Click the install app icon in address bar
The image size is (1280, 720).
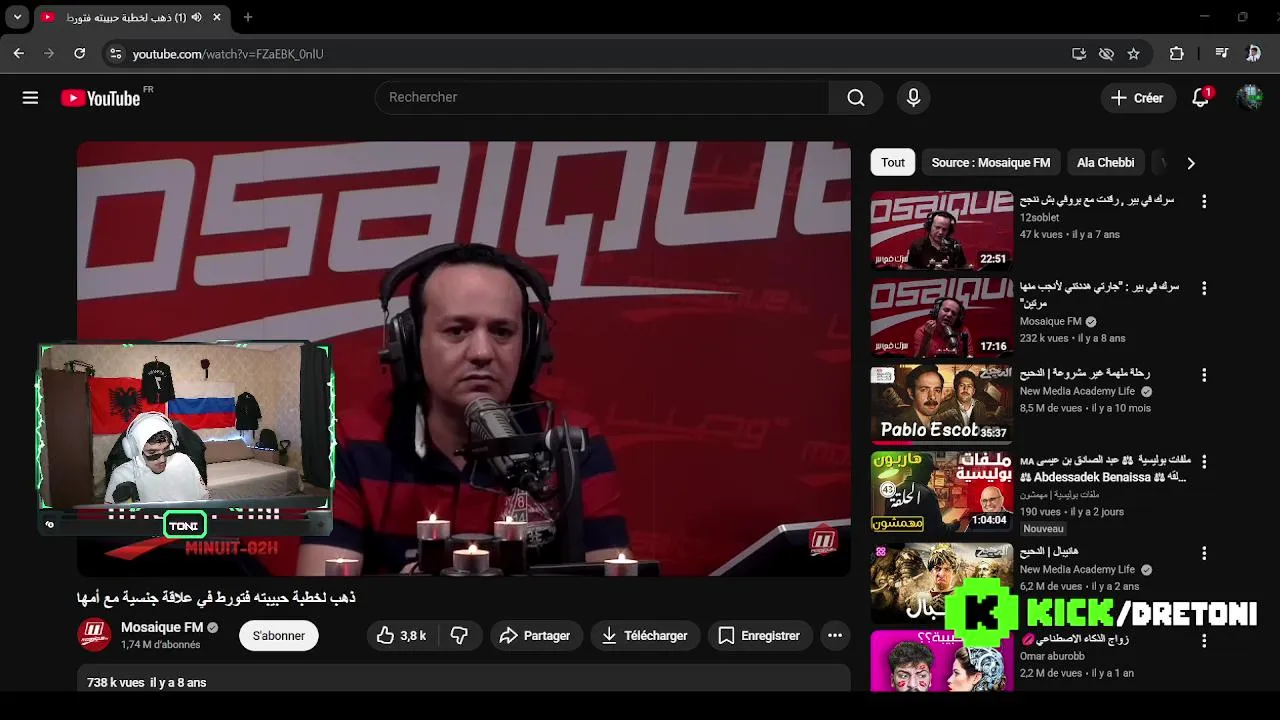(1079, 54)
